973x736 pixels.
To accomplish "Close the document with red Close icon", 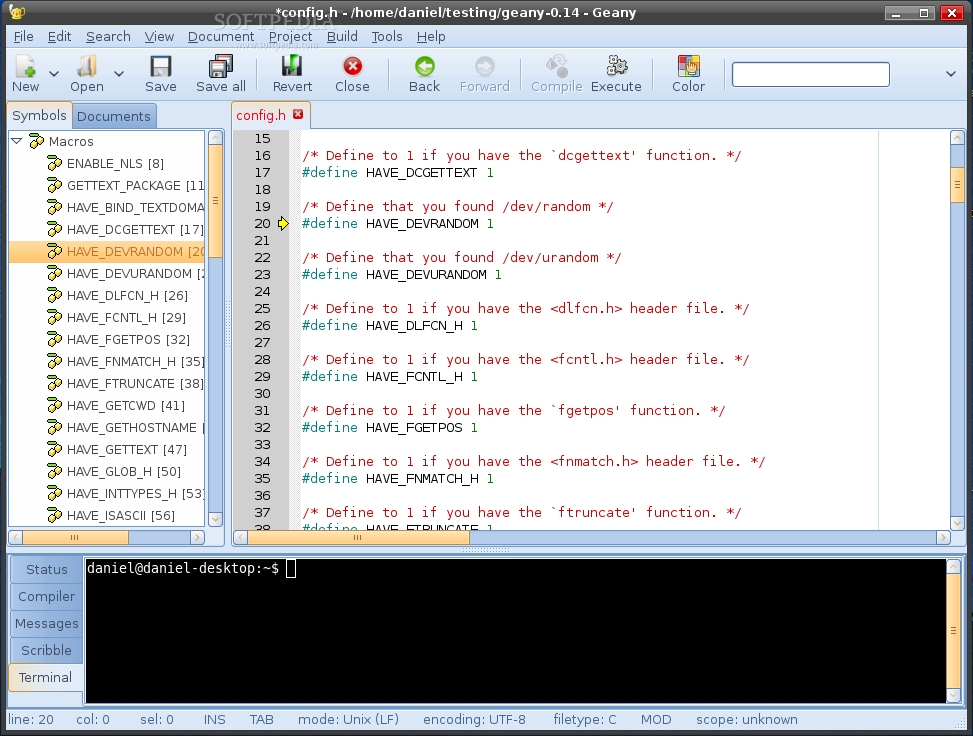I will [352, 66].
